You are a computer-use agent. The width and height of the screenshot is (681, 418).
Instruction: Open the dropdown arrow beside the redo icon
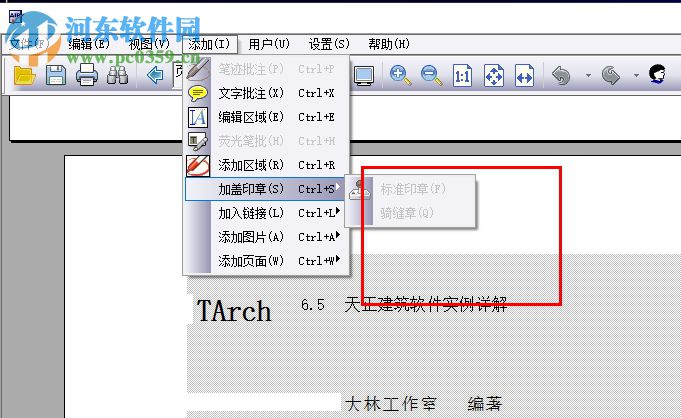pos(636,76)
